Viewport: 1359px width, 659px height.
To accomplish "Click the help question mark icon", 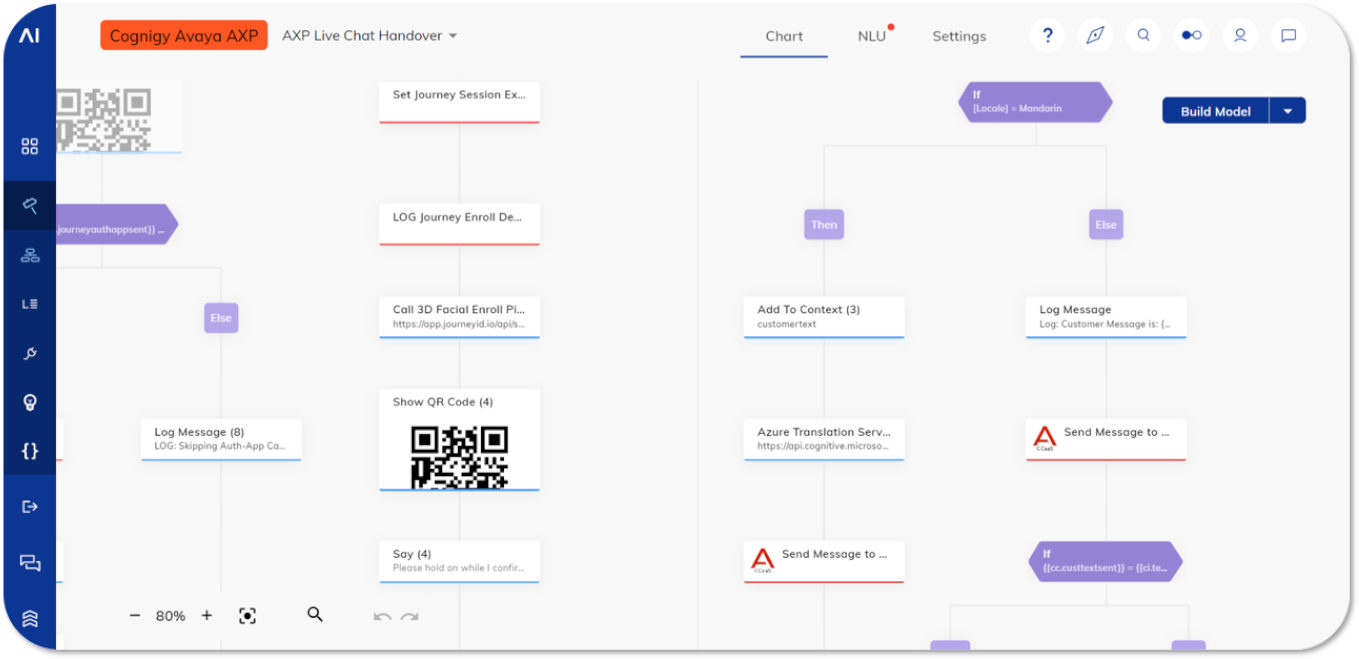I will click(x=1047, y=35).
